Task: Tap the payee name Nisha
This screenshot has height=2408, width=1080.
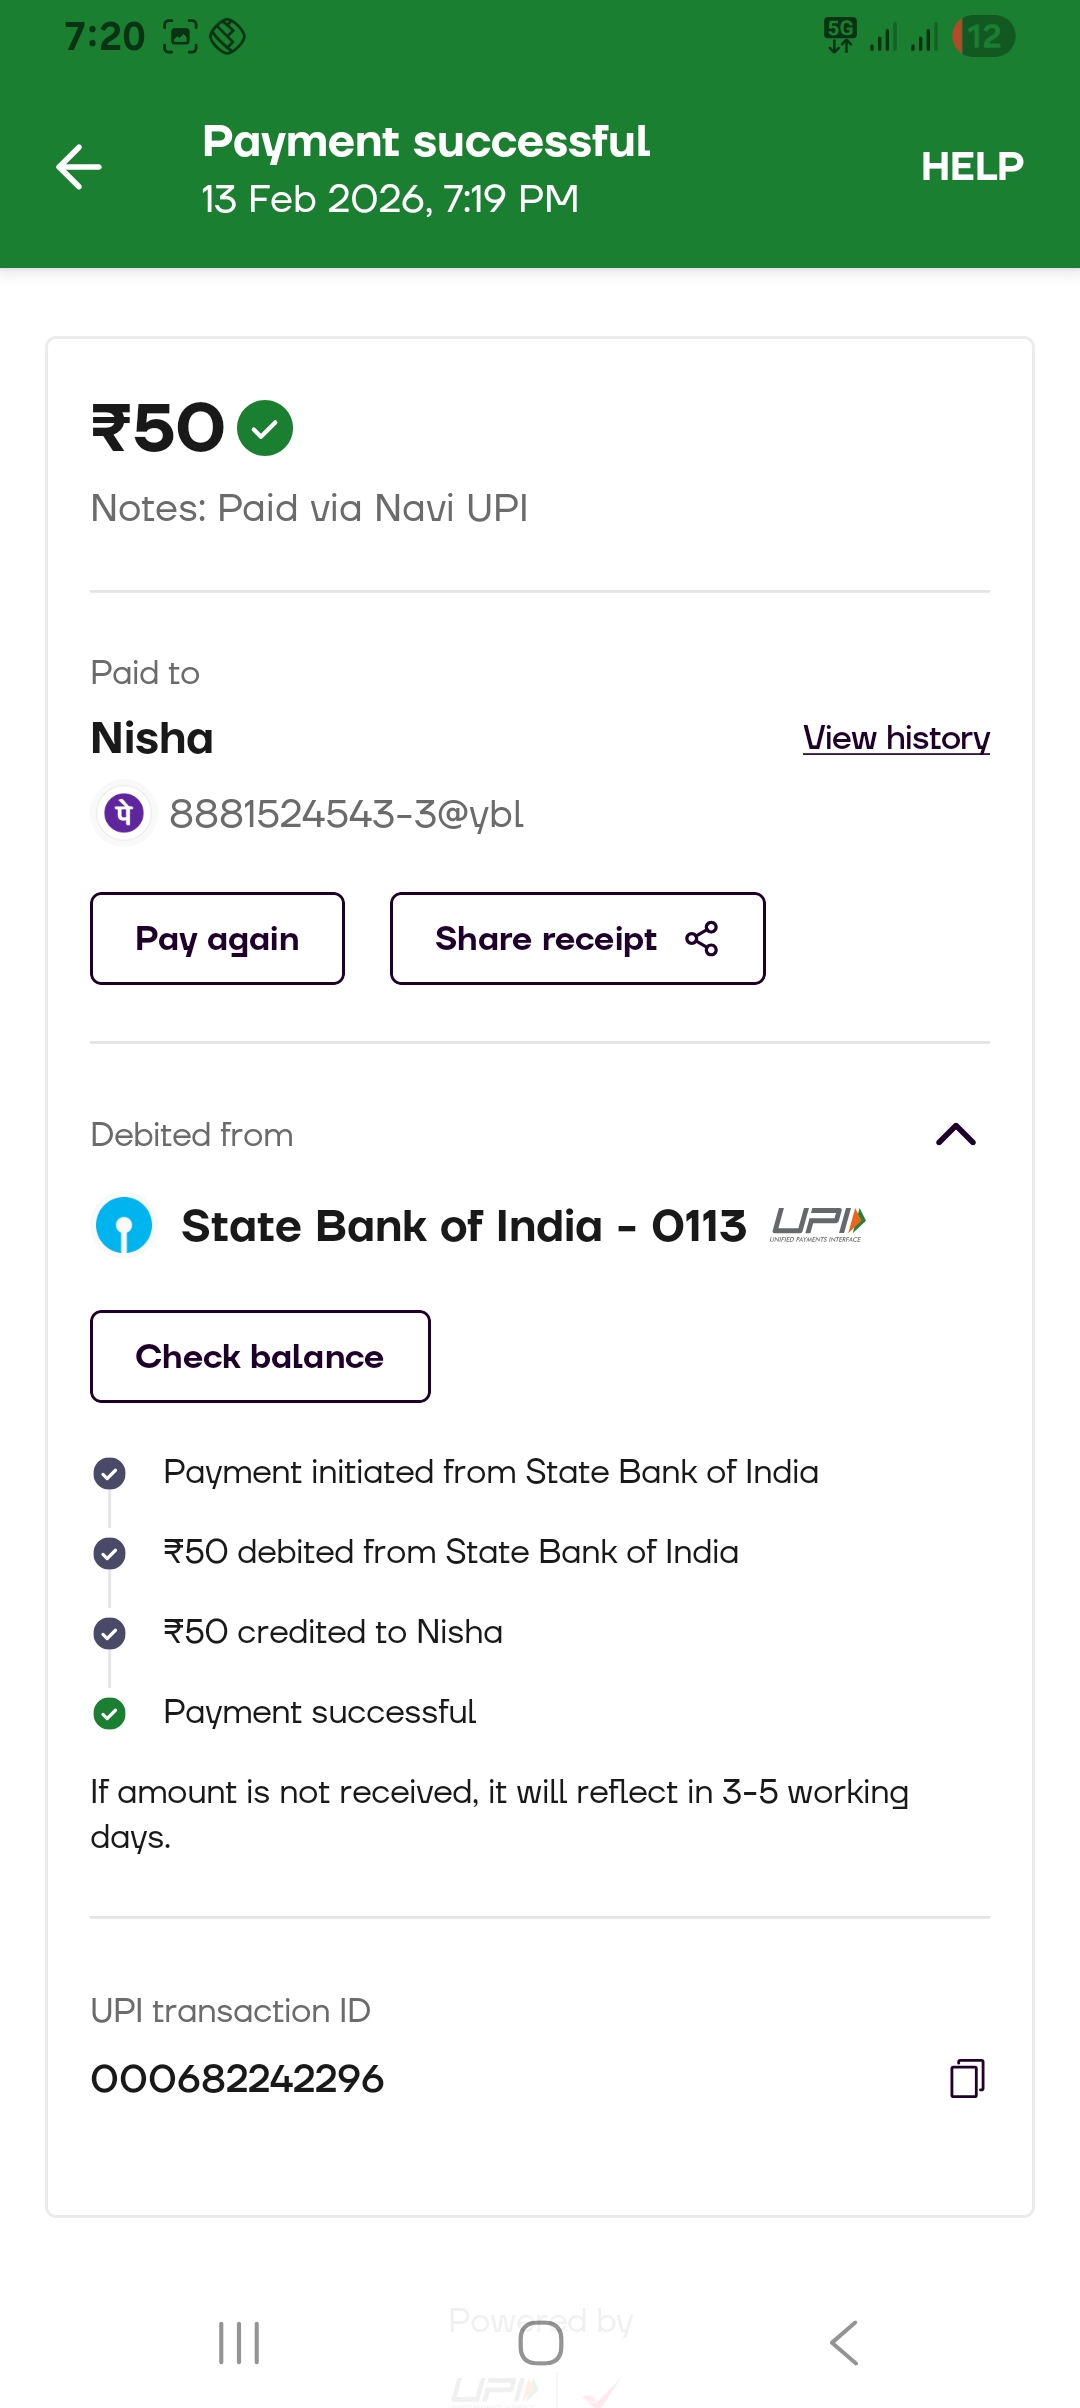Action: click(x=152, y=738)
